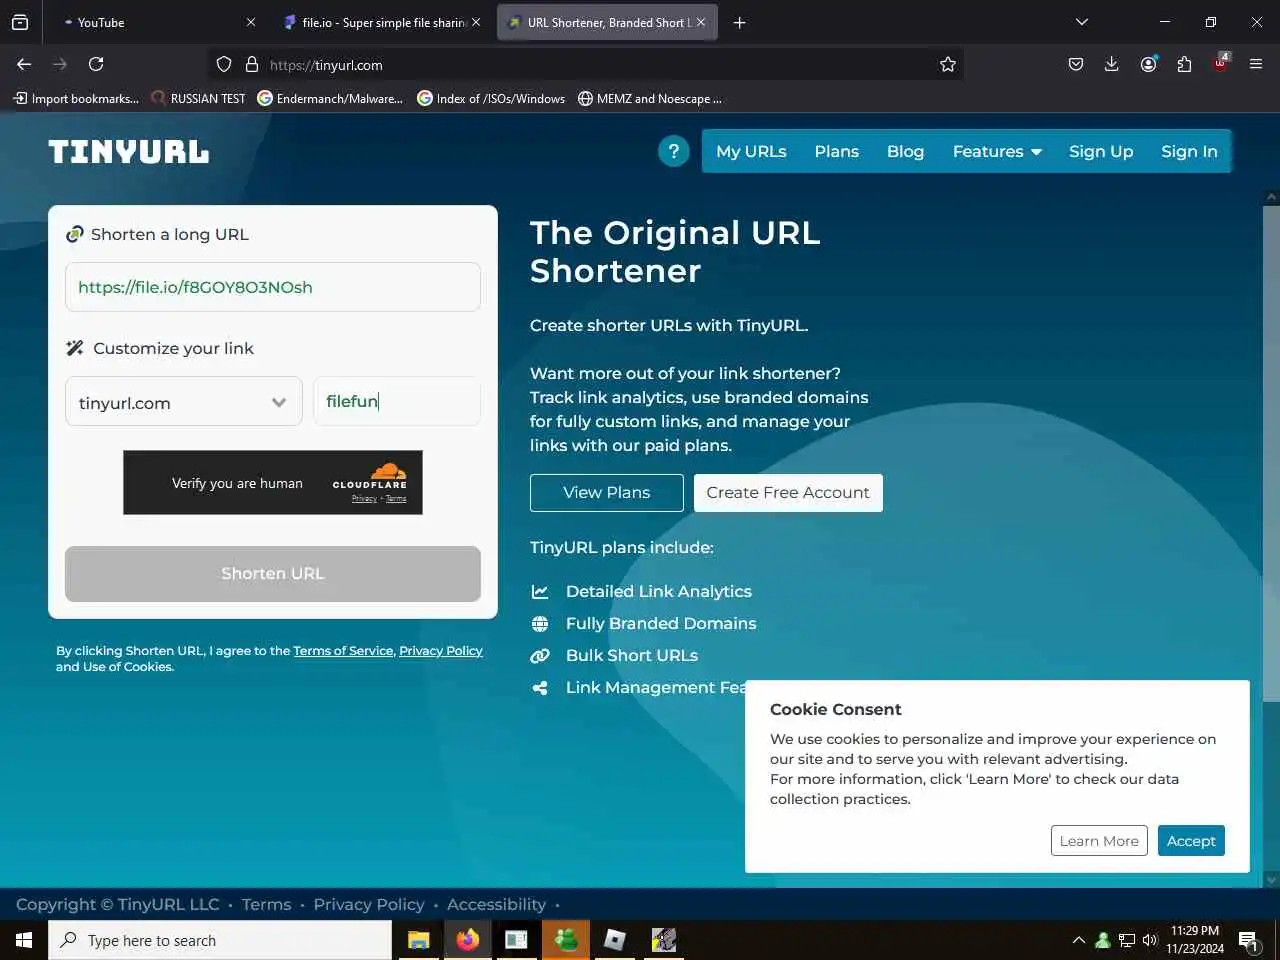The height and width of the screenshot is (960, 1280).
Task: Click the TinyURL logo
Action: pyautogui.click(x=129, y=151)
